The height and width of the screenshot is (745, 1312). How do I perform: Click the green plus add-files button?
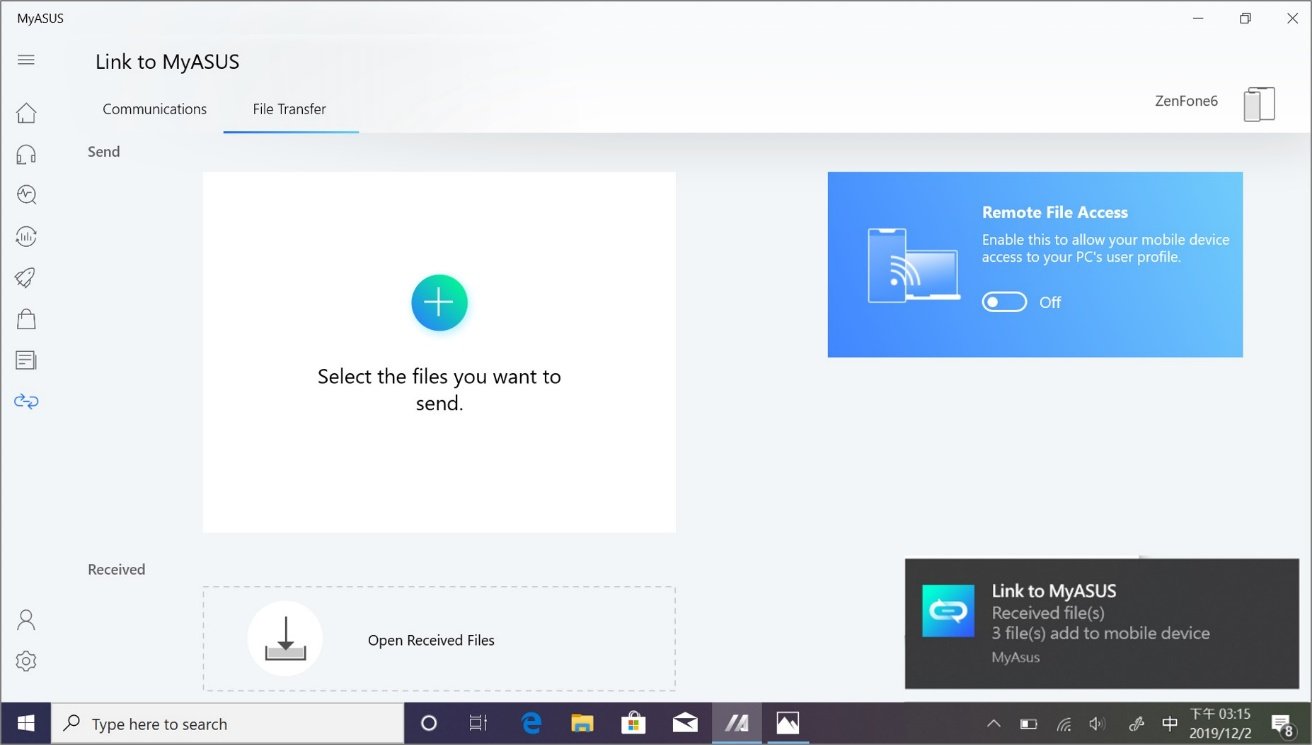coord(439,302)
